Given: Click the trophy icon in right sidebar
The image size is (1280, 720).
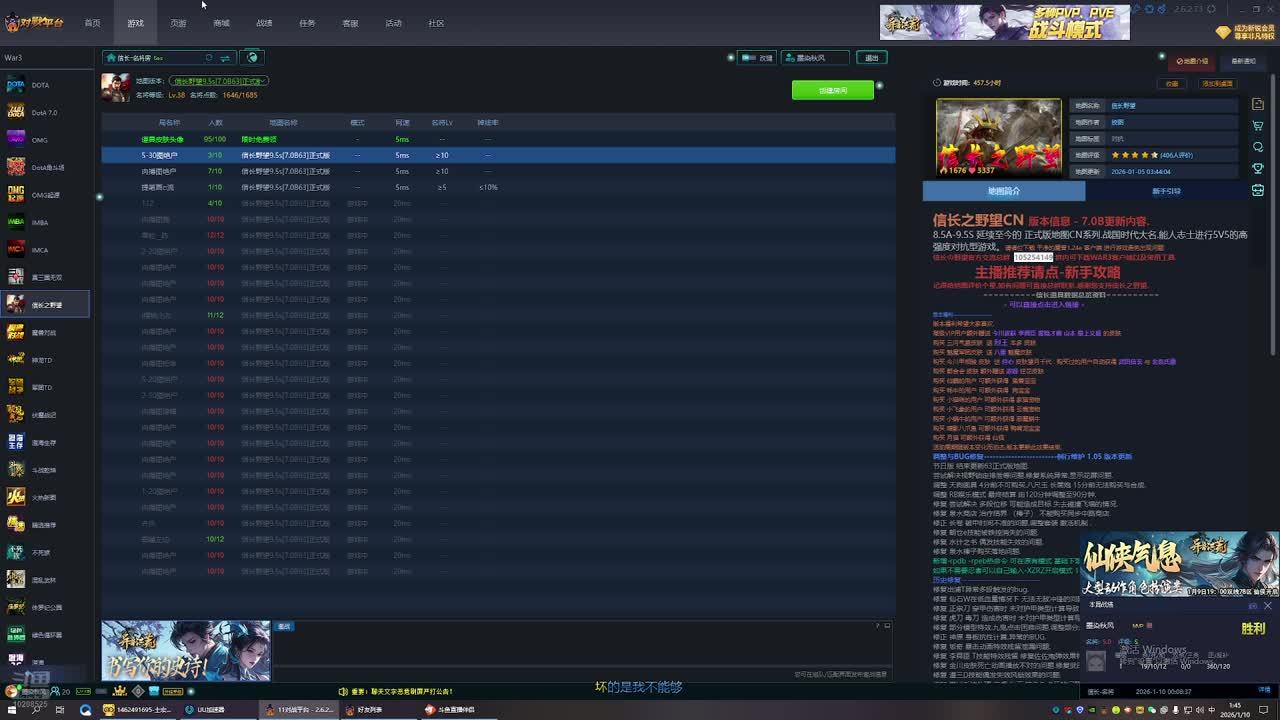Looking at the screenshot, I should pos(1258,168).
